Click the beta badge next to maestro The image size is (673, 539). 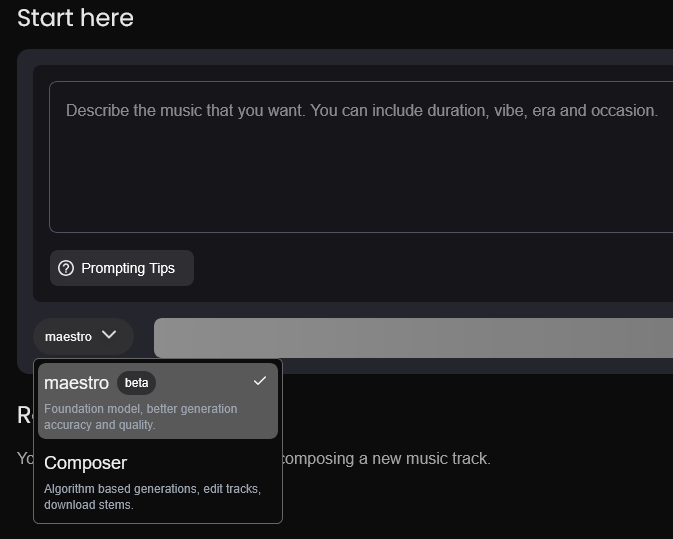point(136,383)
